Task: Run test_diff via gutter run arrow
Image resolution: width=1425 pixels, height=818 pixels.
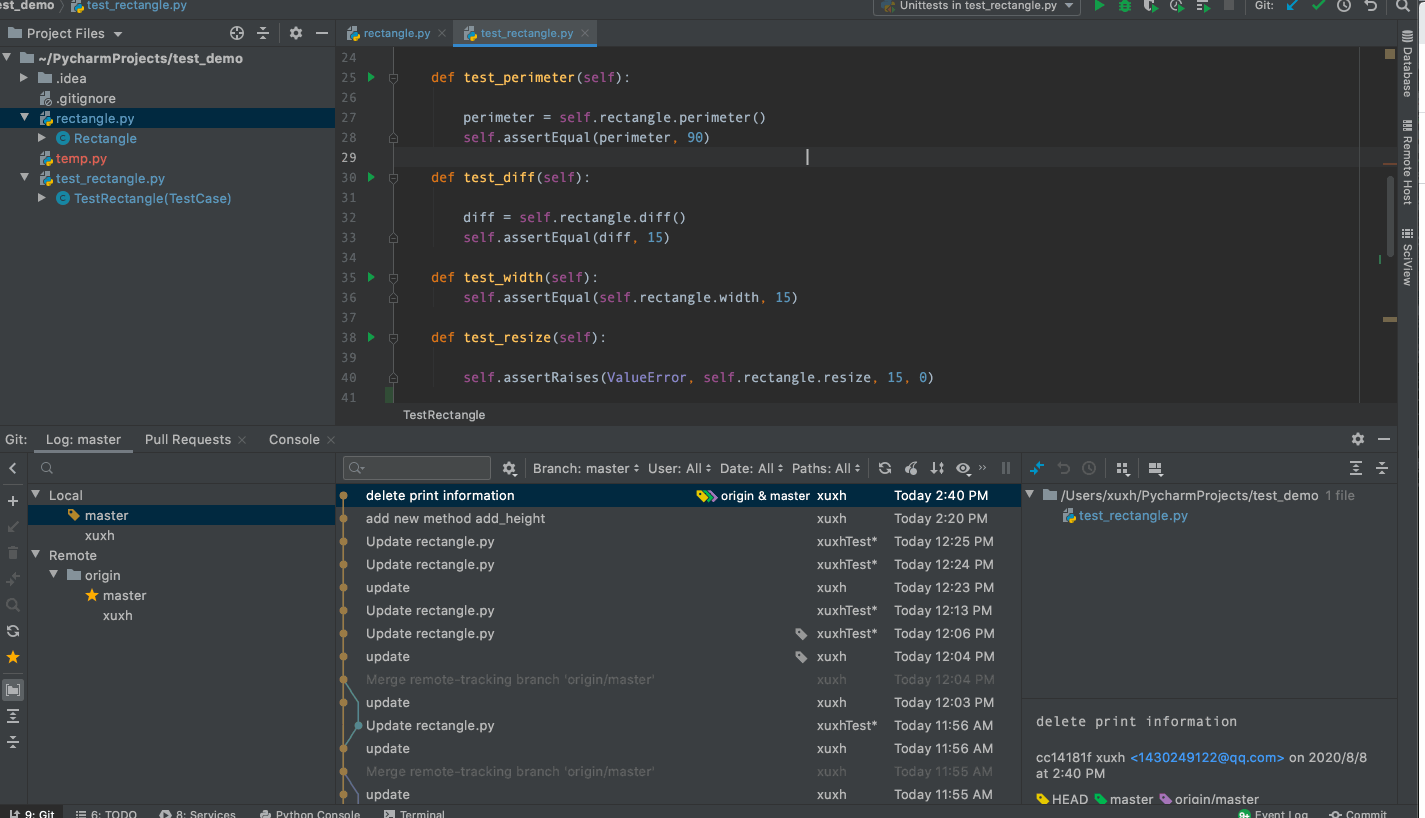Action: [x=371, y=177]
